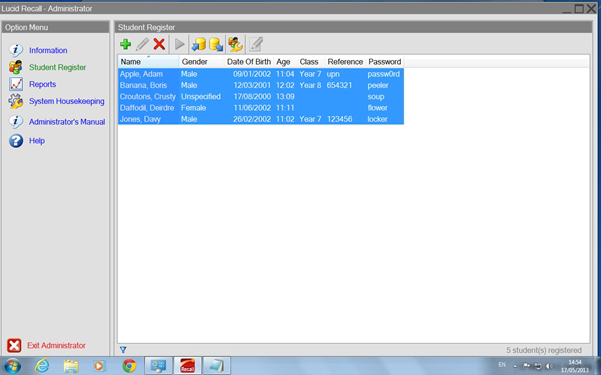Click the pencil Edit student icon

pos(142,44)
